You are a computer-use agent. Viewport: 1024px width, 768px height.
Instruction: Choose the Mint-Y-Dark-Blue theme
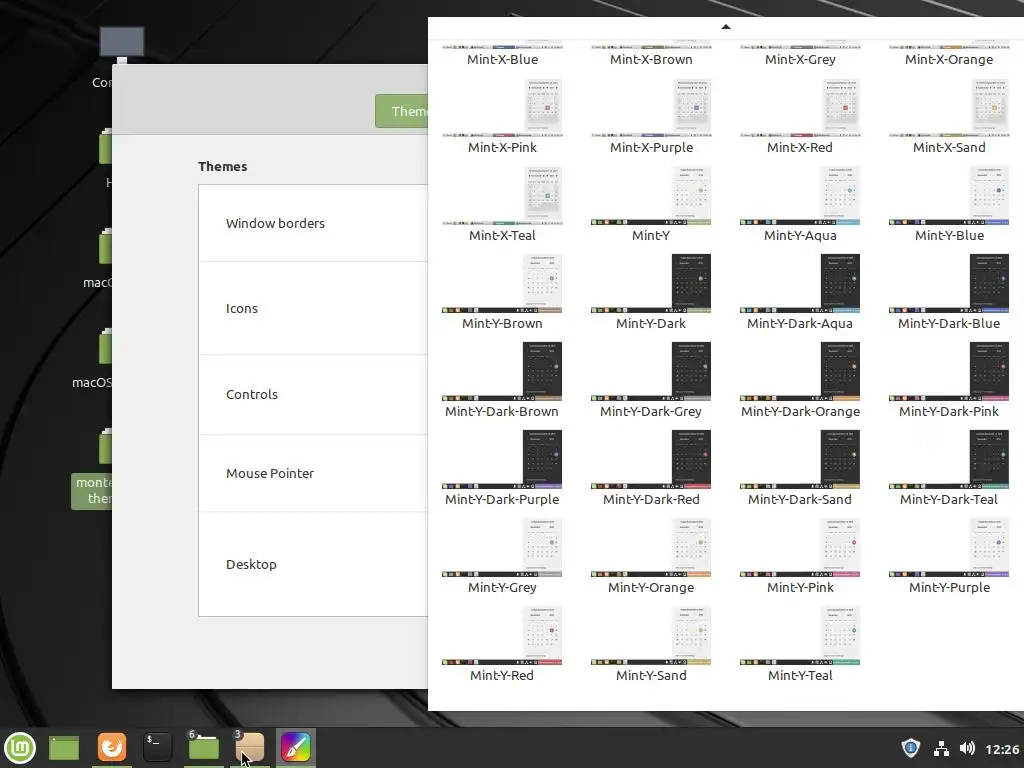tap(949, 293)
